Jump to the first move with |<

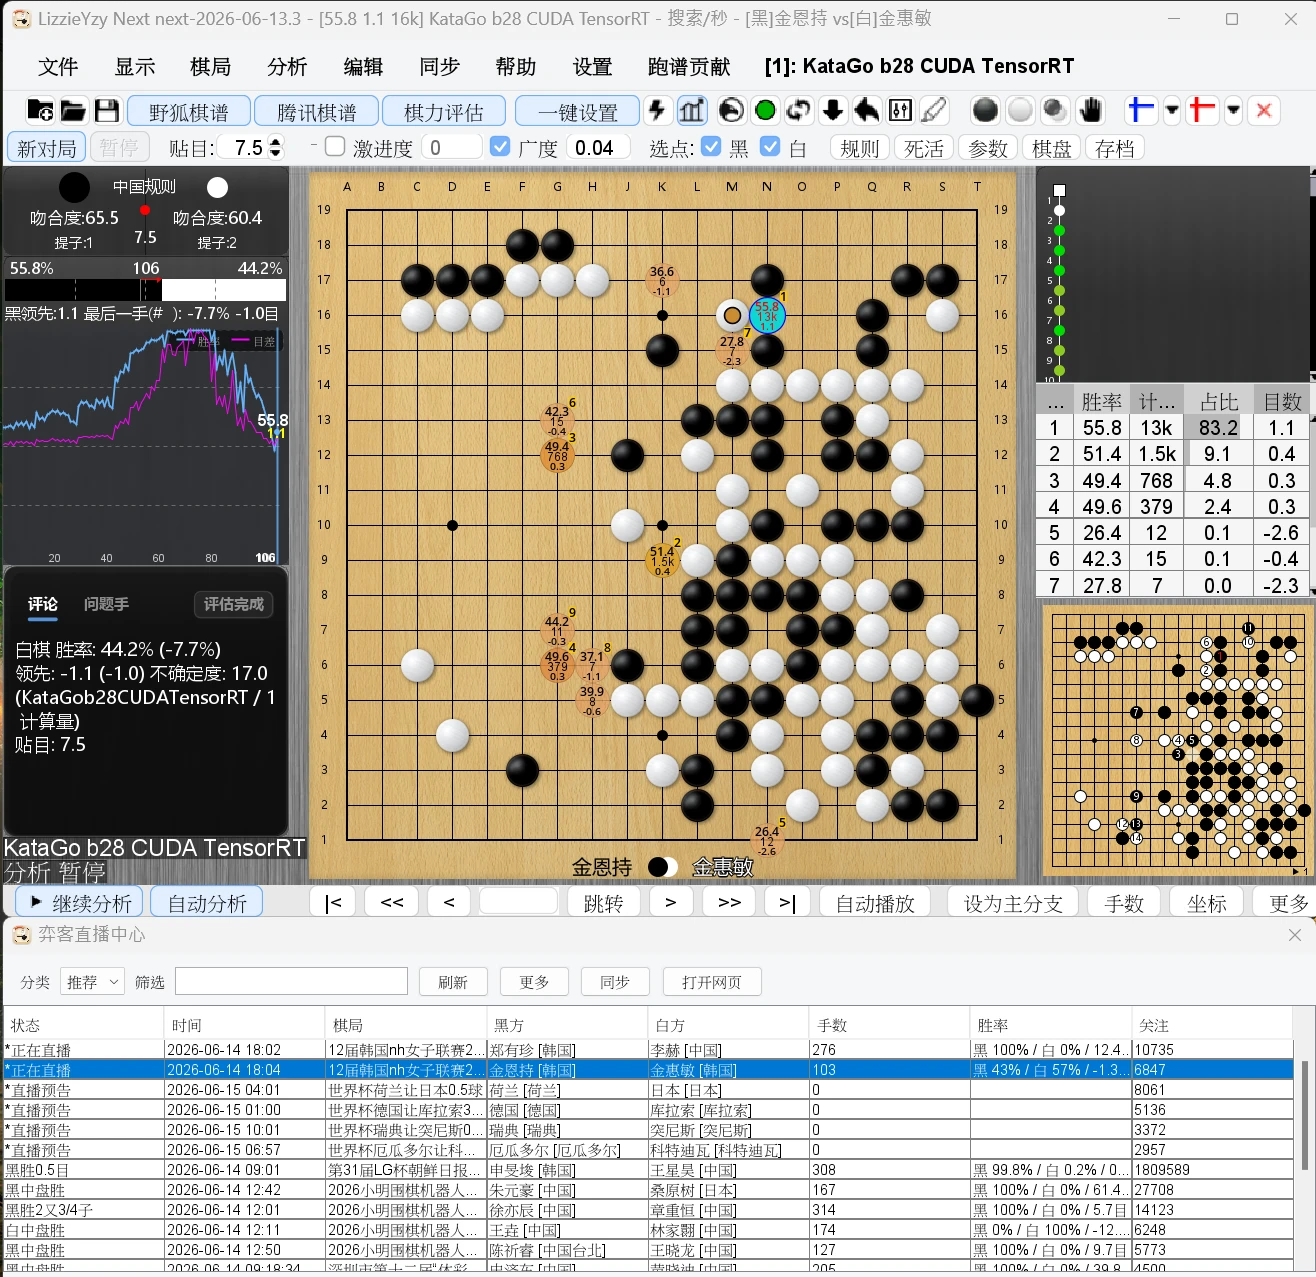333,902
